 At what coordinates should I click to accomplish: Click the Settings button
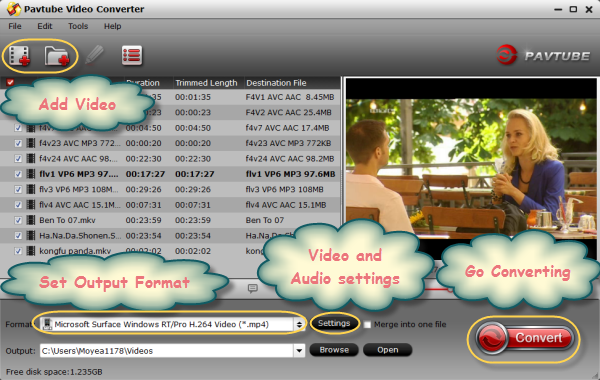334,323
